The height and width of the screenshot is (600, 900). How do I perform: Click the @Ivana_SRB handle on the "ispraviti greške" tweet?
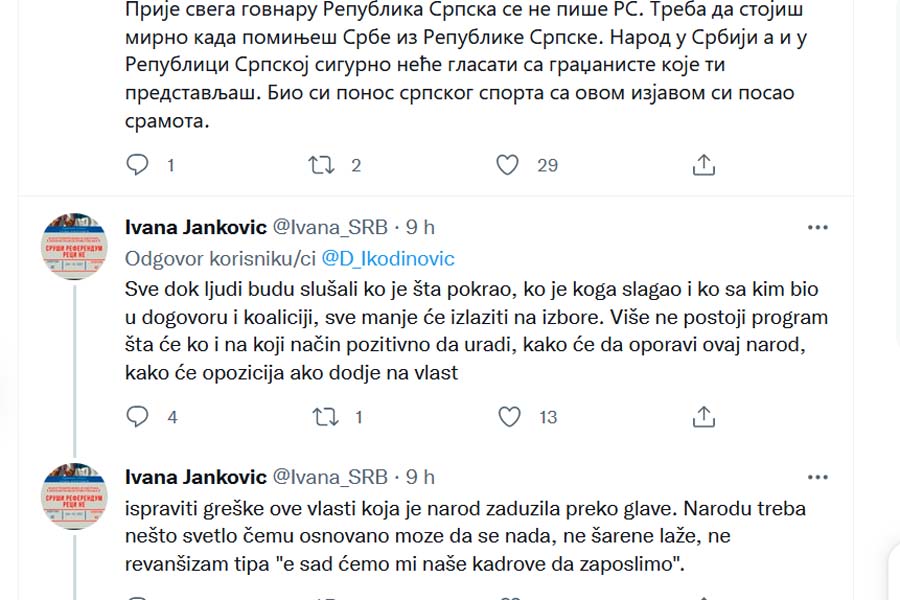click(x=329, y=477)
